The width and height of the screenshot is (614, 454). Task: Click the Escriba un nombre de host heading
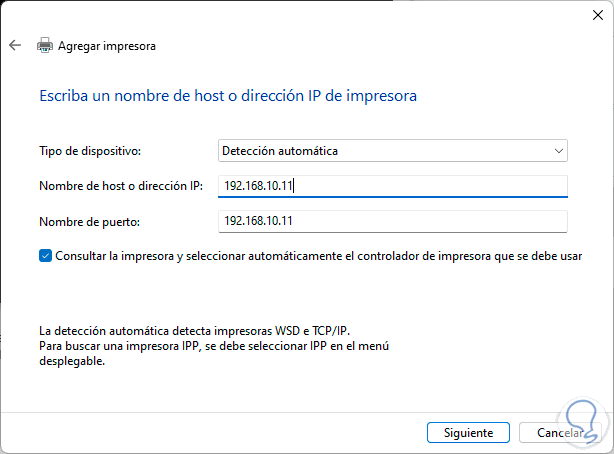(x=227, y=96)
